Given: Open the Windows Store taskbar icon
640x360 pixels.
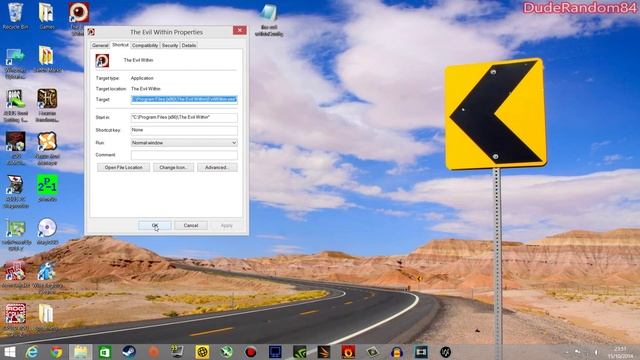Looking at the screenshot, I should 104,352.
